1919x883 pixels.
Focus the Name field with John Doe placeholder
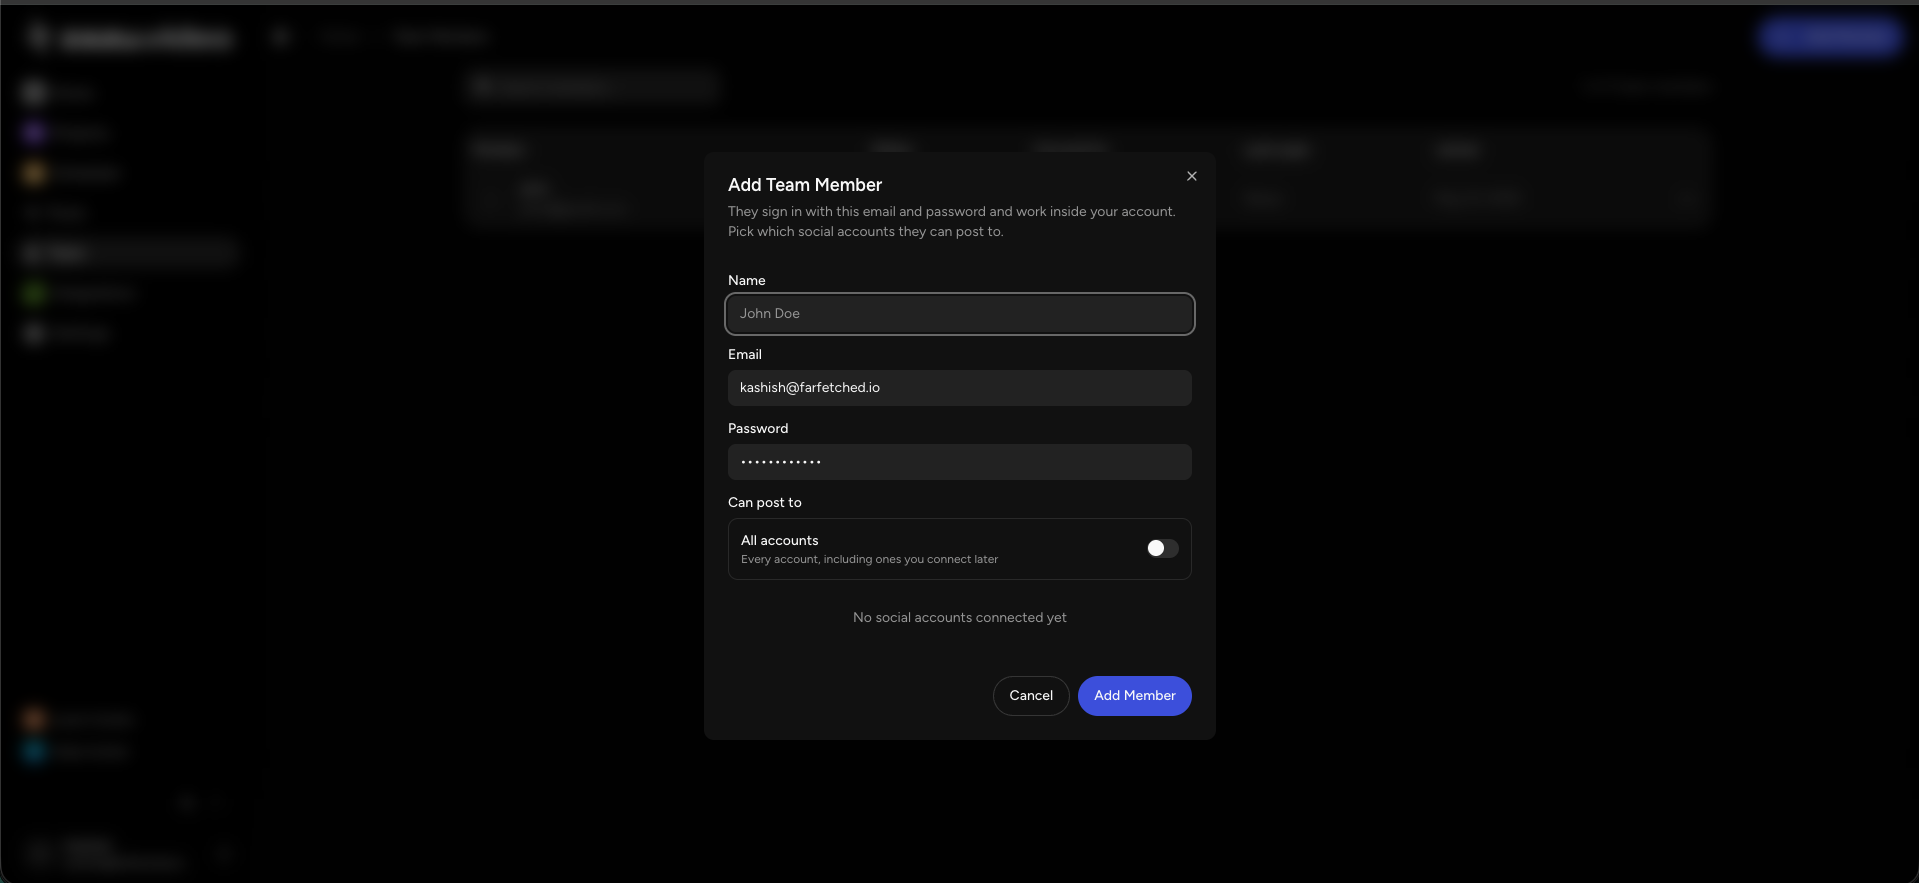click(x=959, y=314)
